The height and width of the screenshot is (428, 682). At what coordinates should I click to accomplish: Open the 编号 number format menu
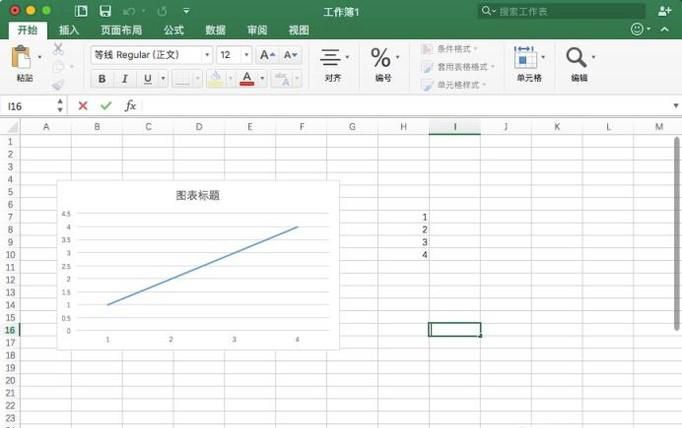coord(384,65)
